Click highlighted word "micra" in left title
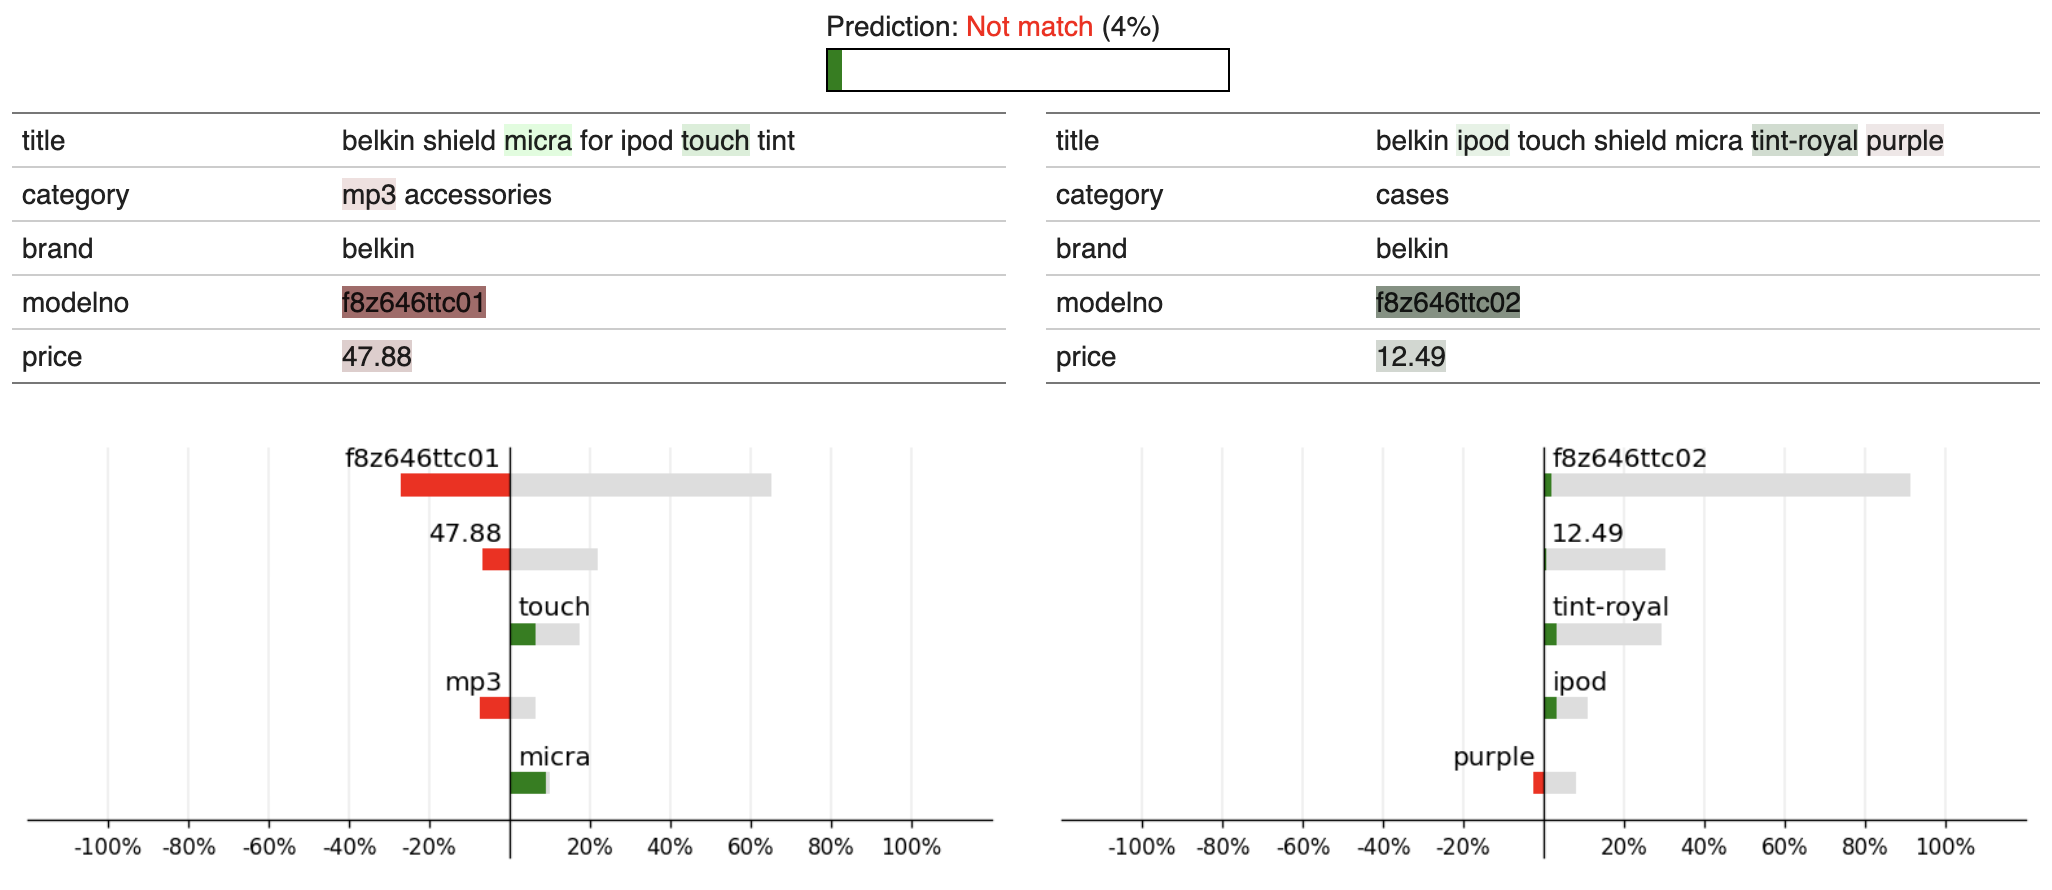 pos(537,140)
